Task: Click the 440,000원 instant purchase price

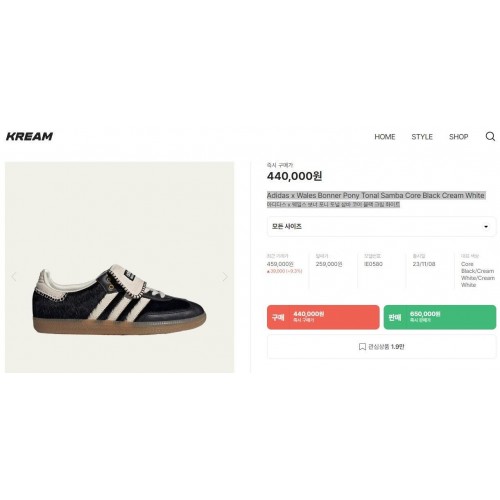Action: coord(294,176)
